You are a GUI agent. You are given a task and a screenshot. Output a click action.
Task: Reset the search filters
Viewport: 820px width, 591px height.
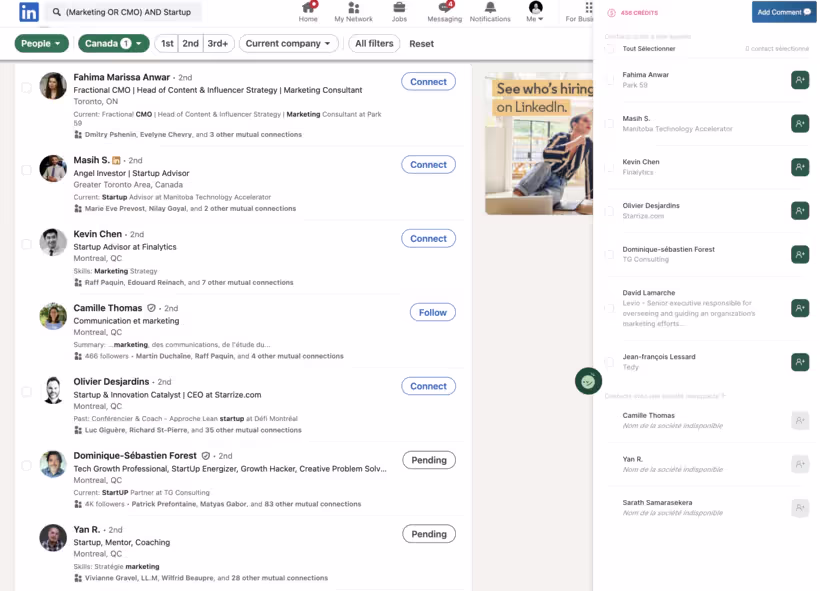(x=422, y=44)
